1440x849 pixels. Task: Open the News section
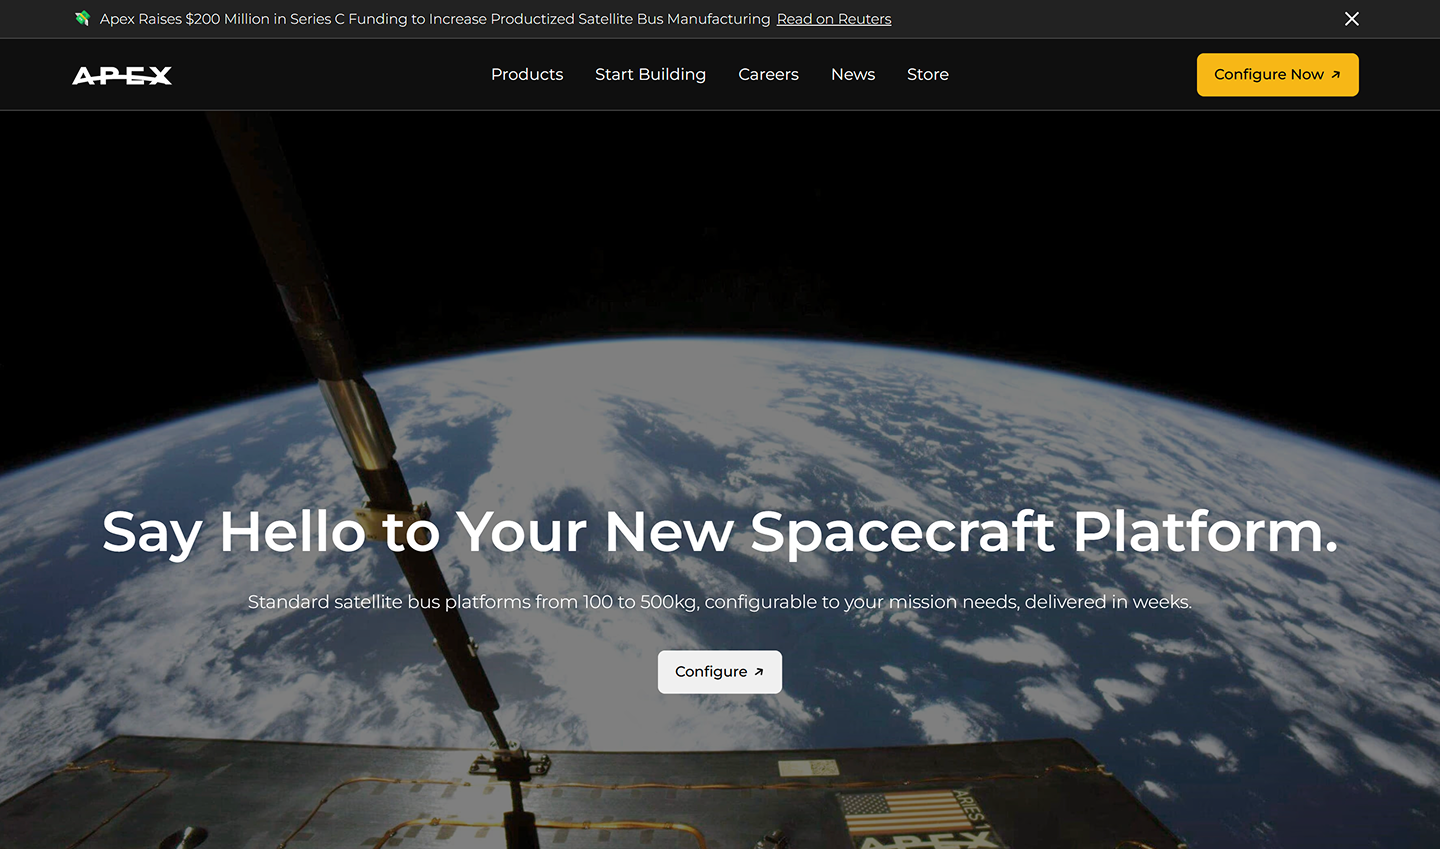tap(853, 74)
